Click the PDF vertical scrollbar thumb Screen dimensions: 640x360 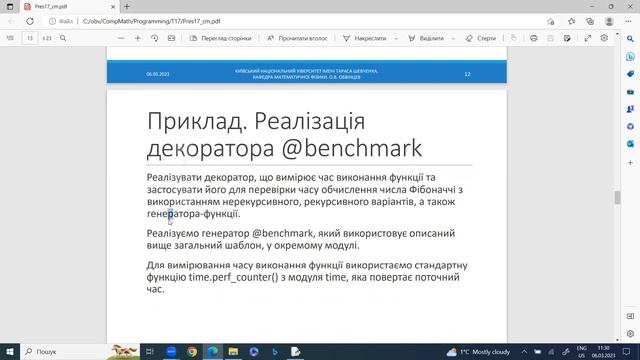(x=617, y=198)
